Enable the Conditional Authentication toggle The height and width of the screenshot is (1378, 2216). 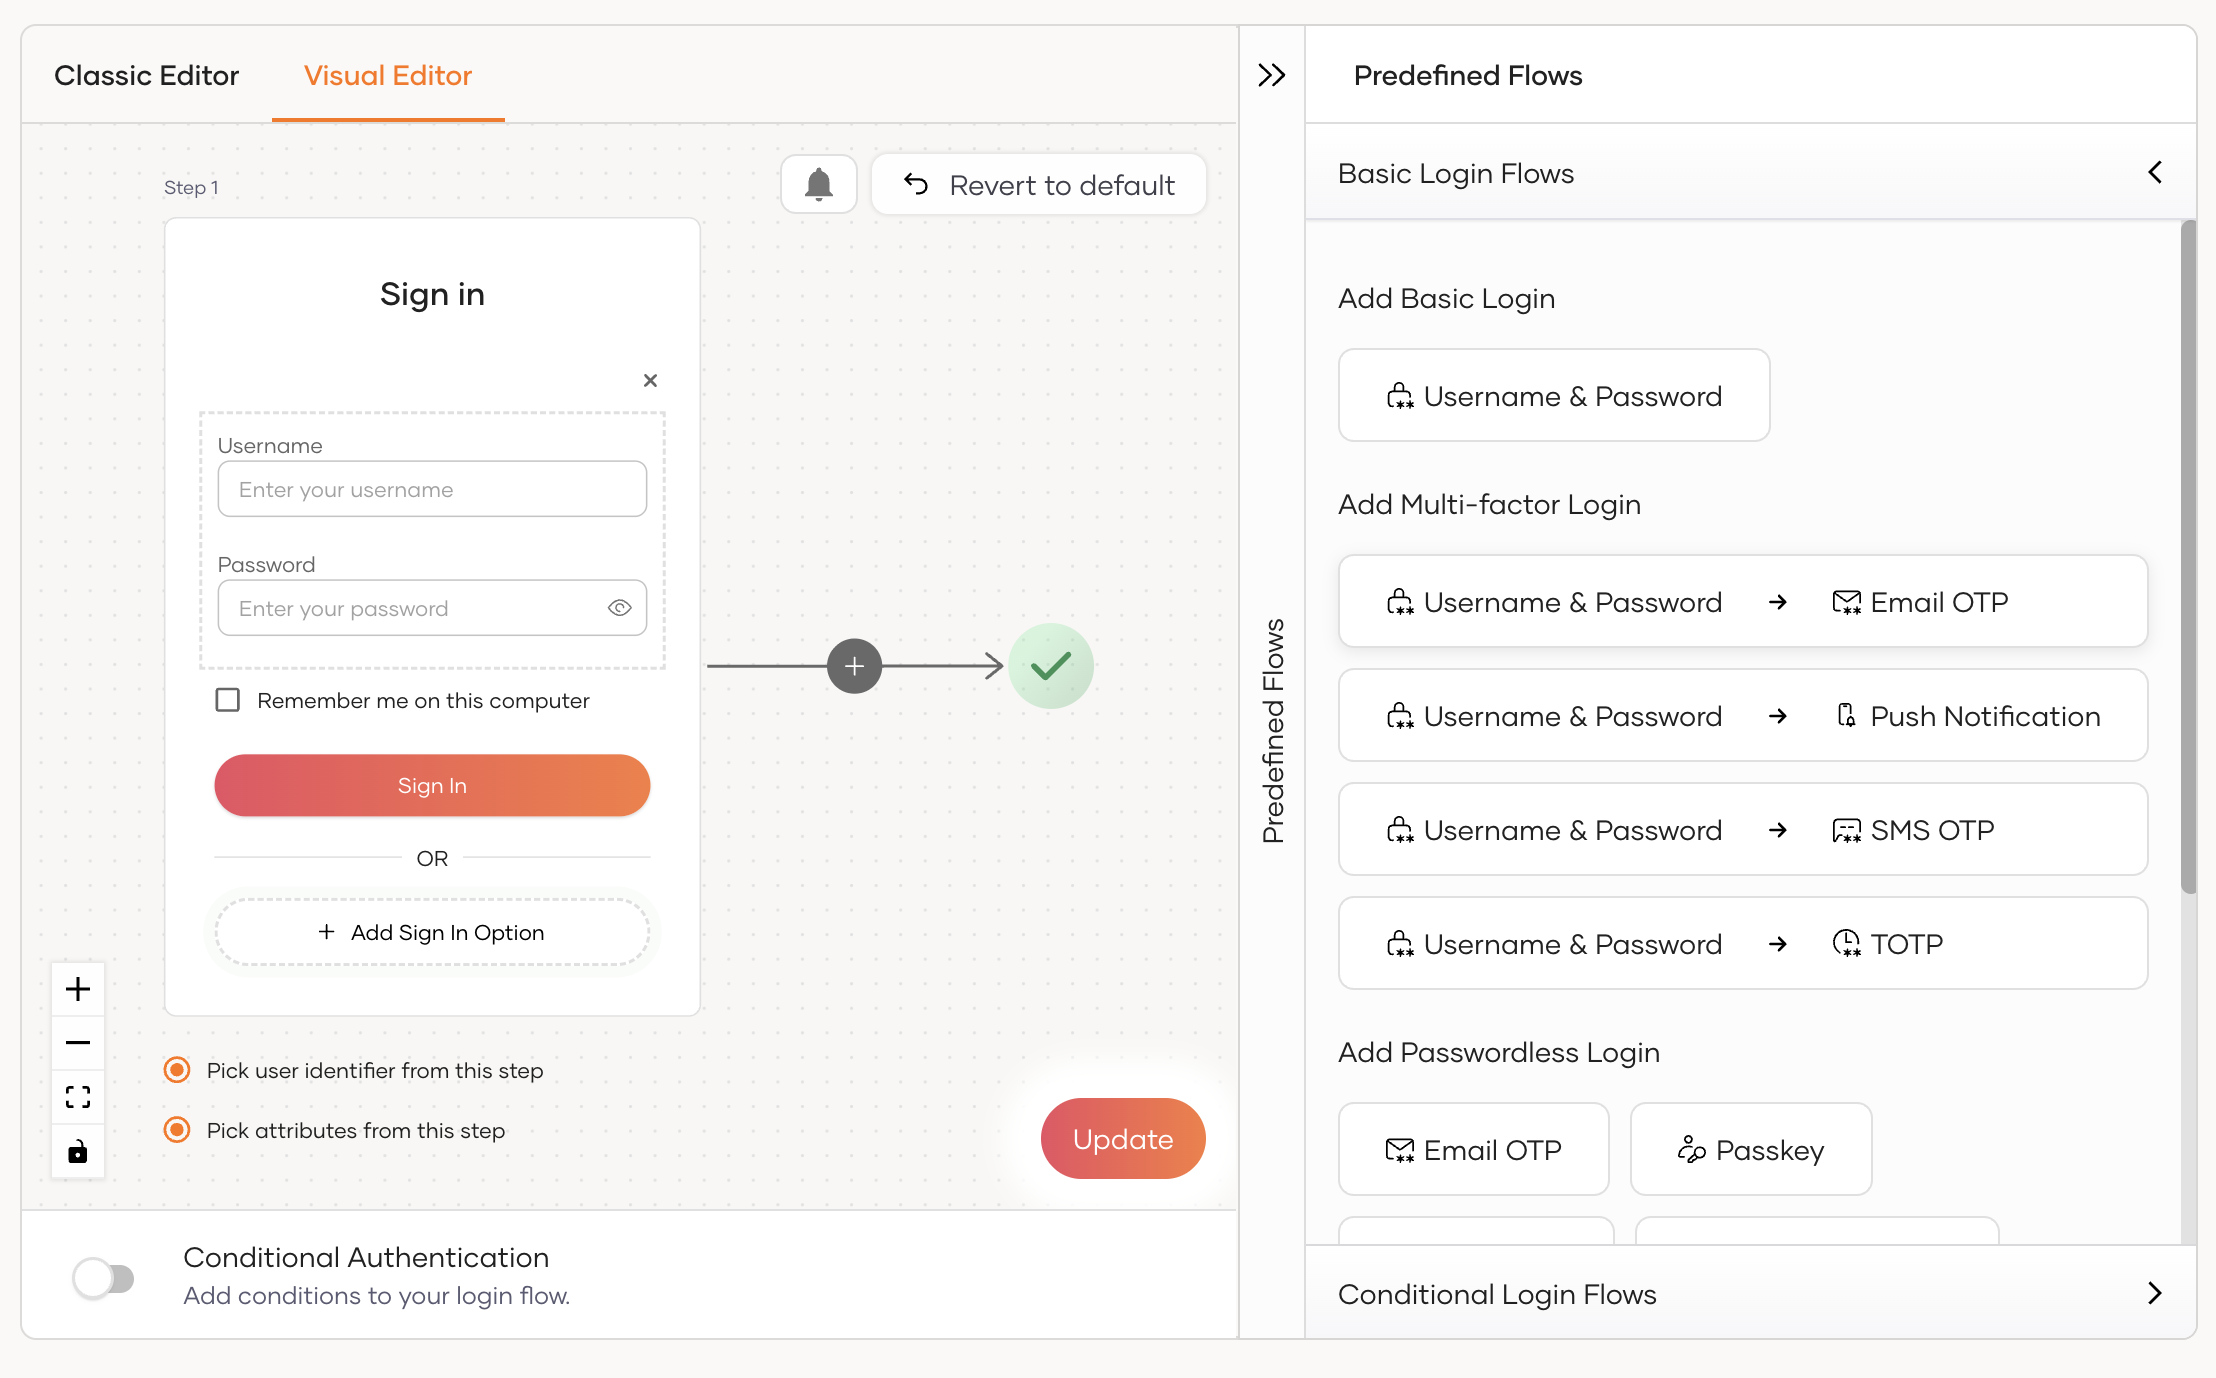coord(104,1277)
